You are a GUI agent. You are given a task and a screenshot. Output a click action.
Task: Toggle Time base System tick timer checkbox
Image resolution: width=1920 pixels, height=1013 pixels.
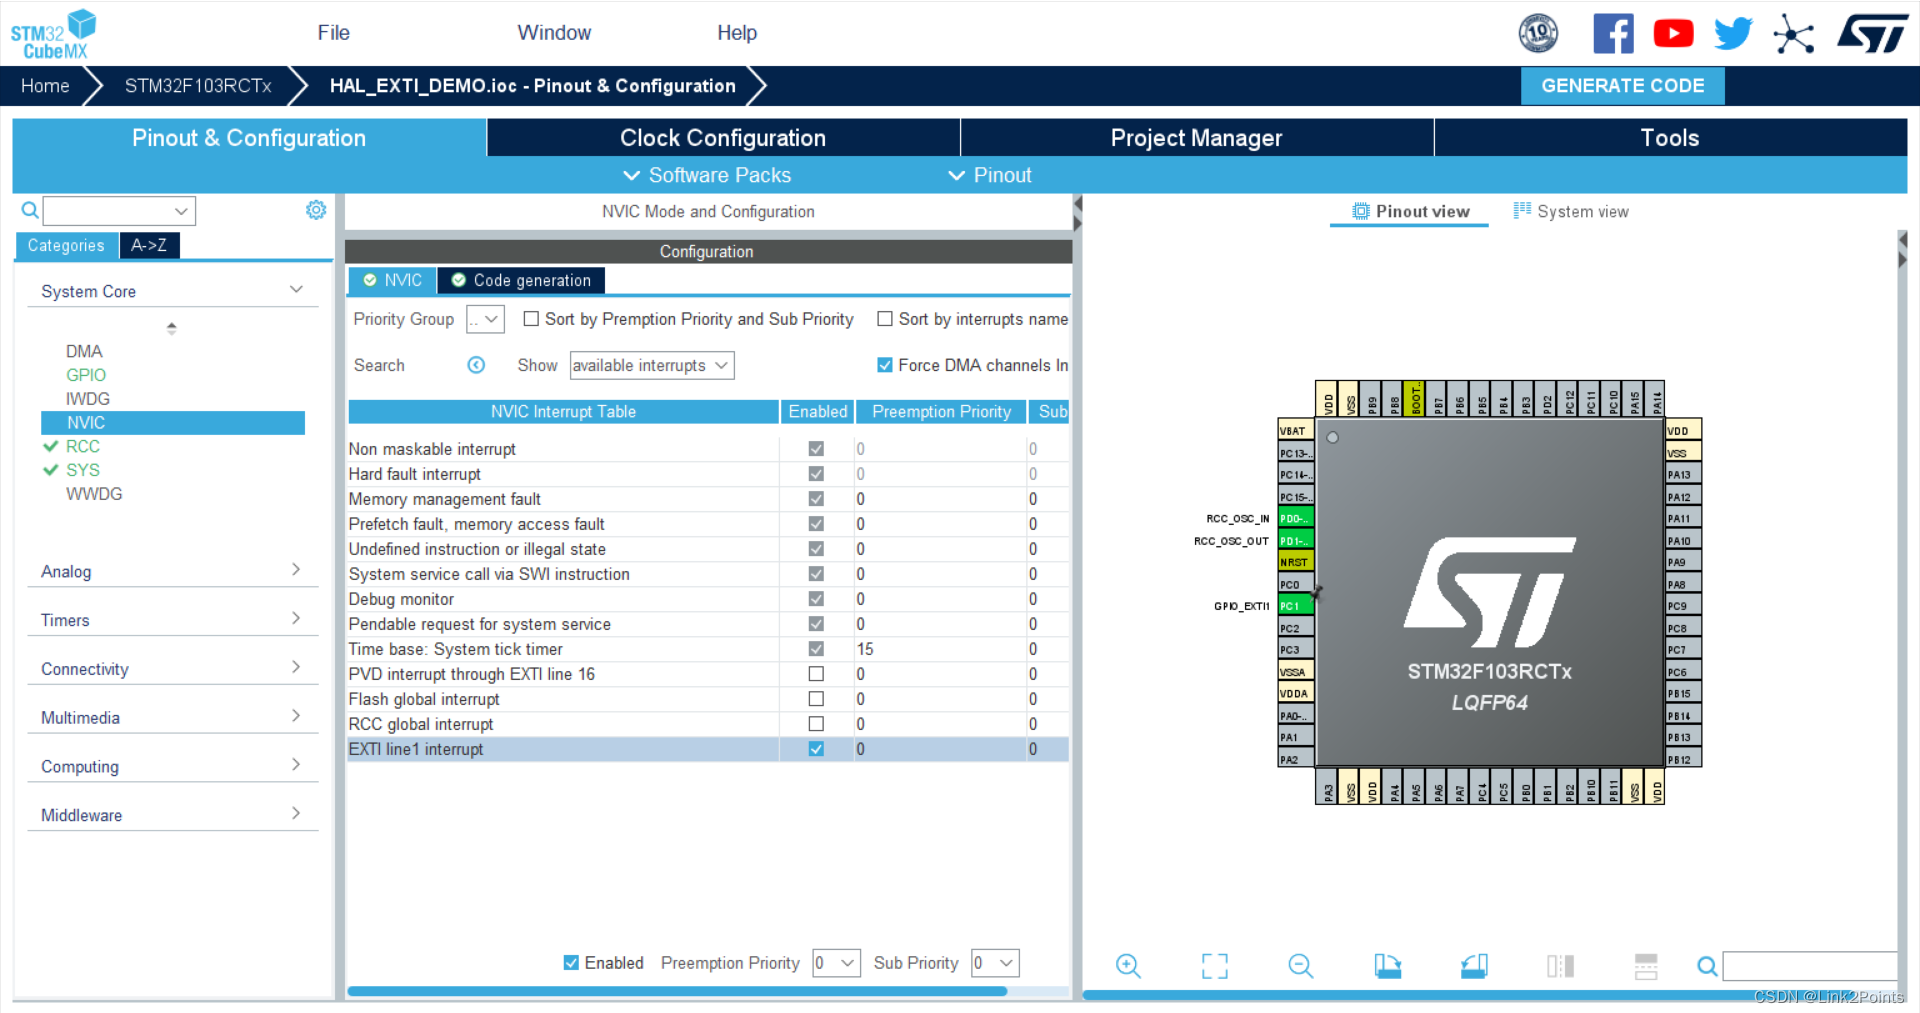pos(816,649)
